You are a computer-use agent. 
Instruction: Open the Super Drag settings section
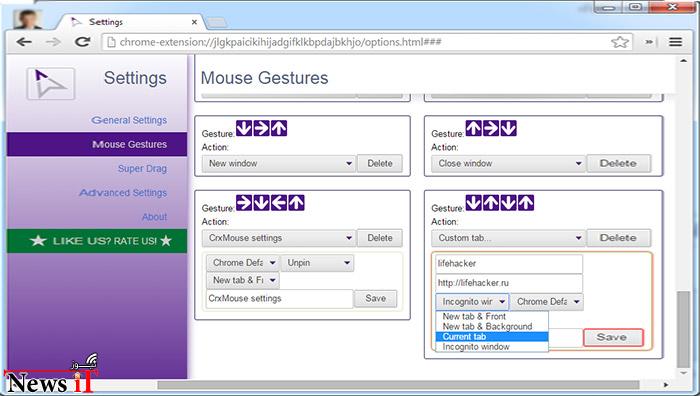(142, 169)
